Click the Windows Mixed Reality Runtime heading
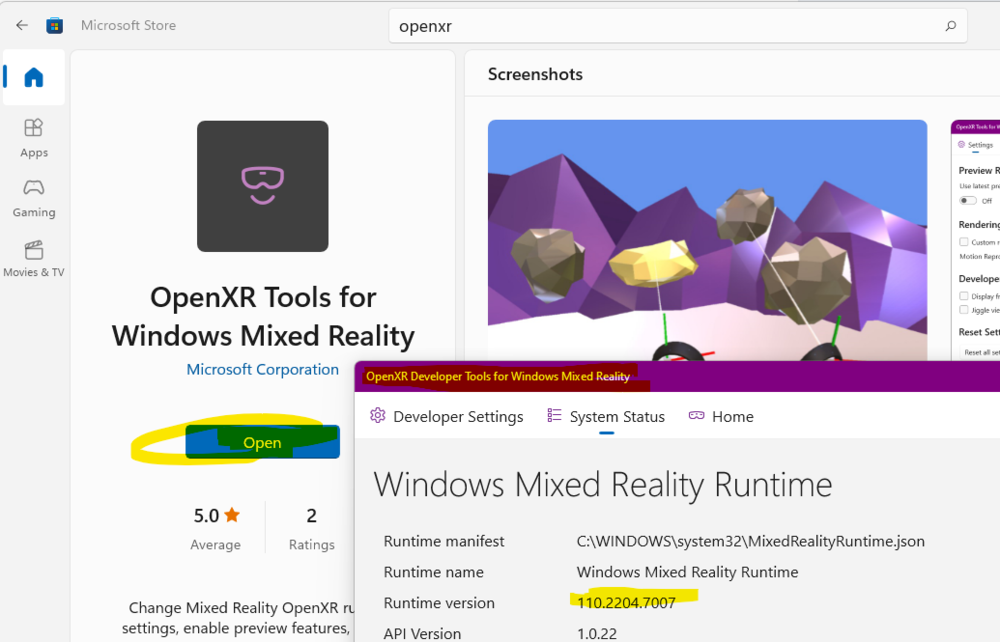 [603, 485]
